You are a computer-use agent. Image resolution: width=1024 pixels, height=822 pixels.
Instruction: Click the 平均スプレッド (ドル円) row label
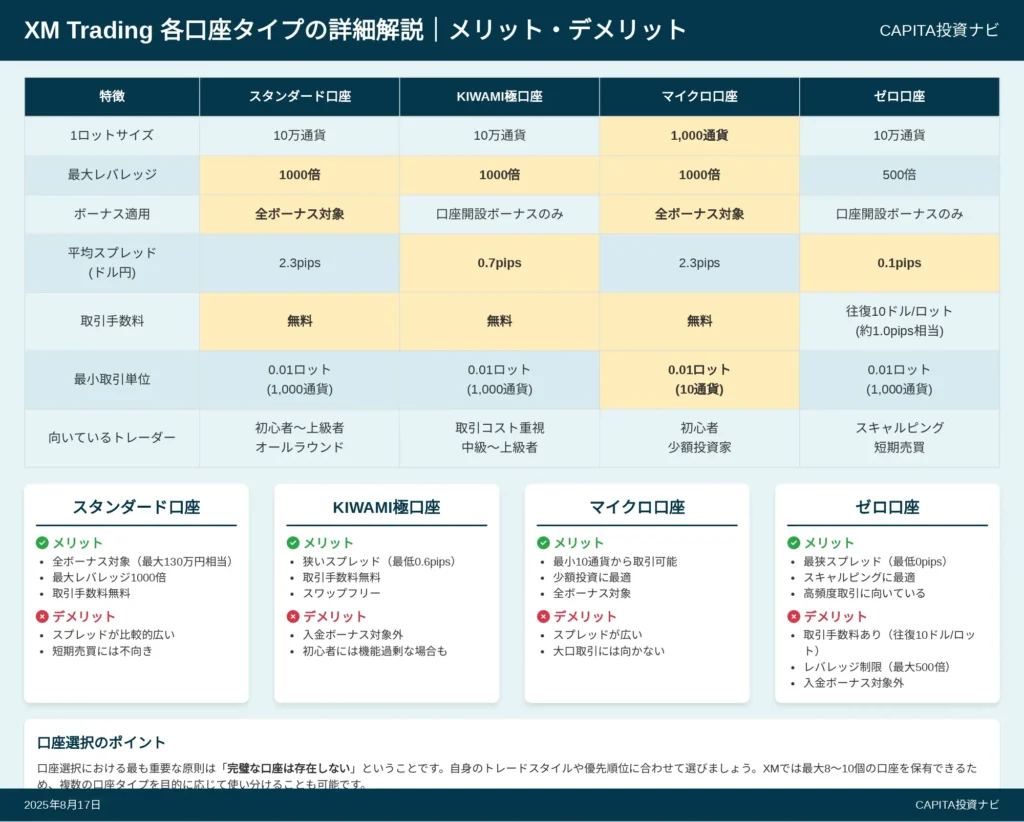coord(112,263)
